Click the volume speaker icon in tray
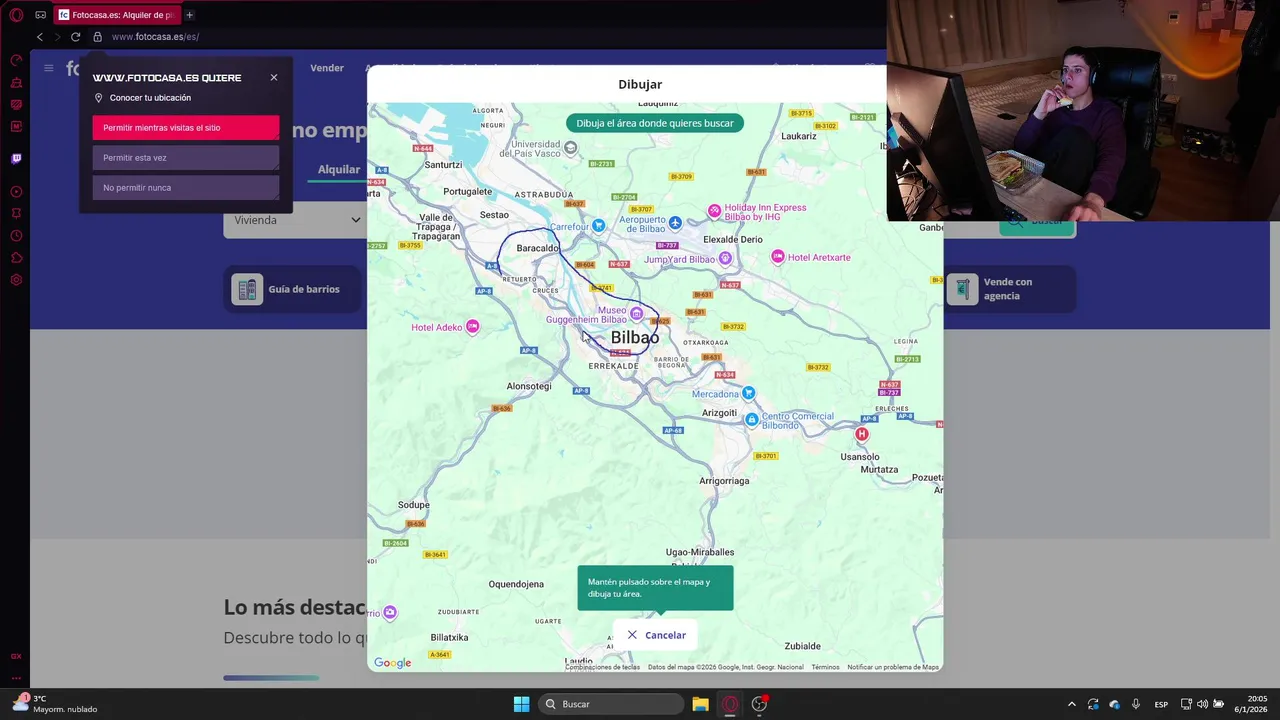Viewport: 1280px width, 720px height. [x=1202, y=704]
